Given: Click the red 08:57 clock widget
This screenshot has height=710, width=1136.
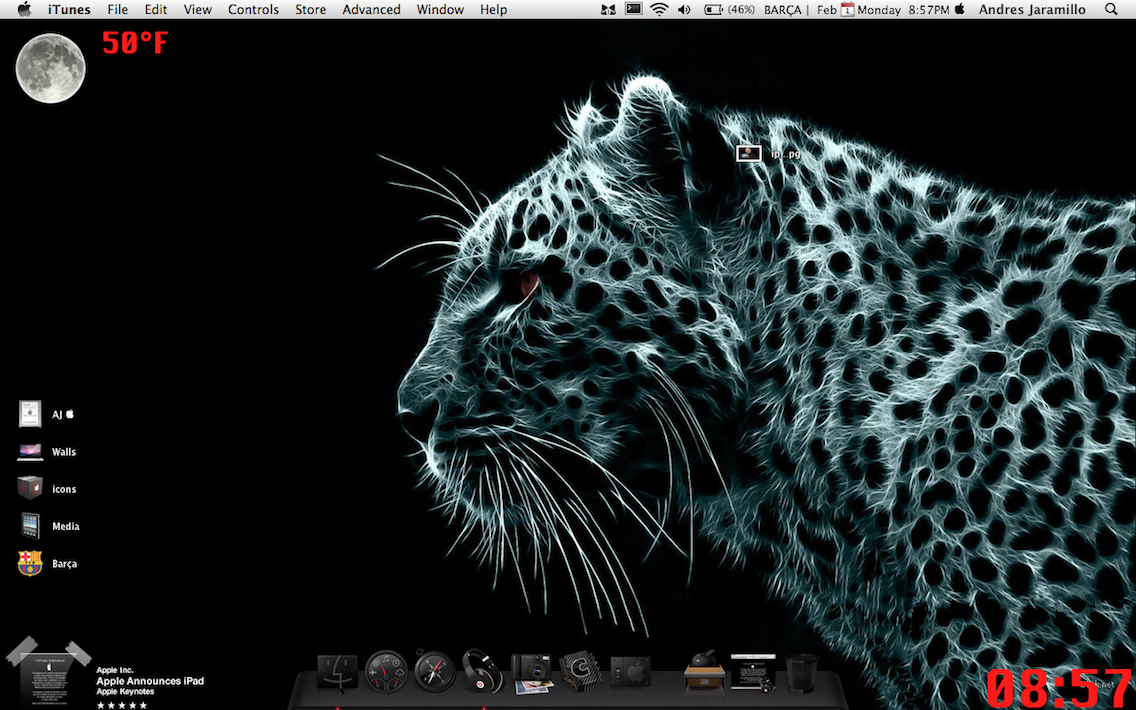Looking at the screenshot, I should coord(1058,688).
